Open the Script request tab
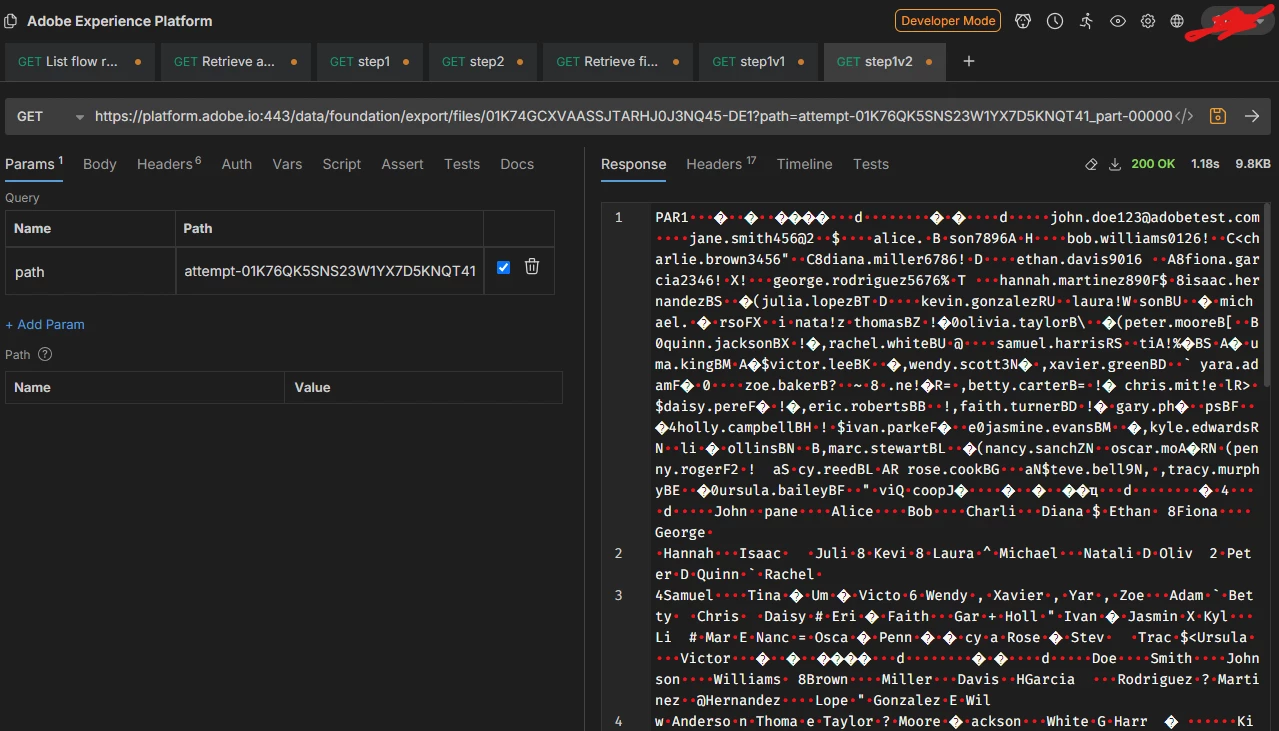This screenshot has height=731, width=1279. click(342, 164)
